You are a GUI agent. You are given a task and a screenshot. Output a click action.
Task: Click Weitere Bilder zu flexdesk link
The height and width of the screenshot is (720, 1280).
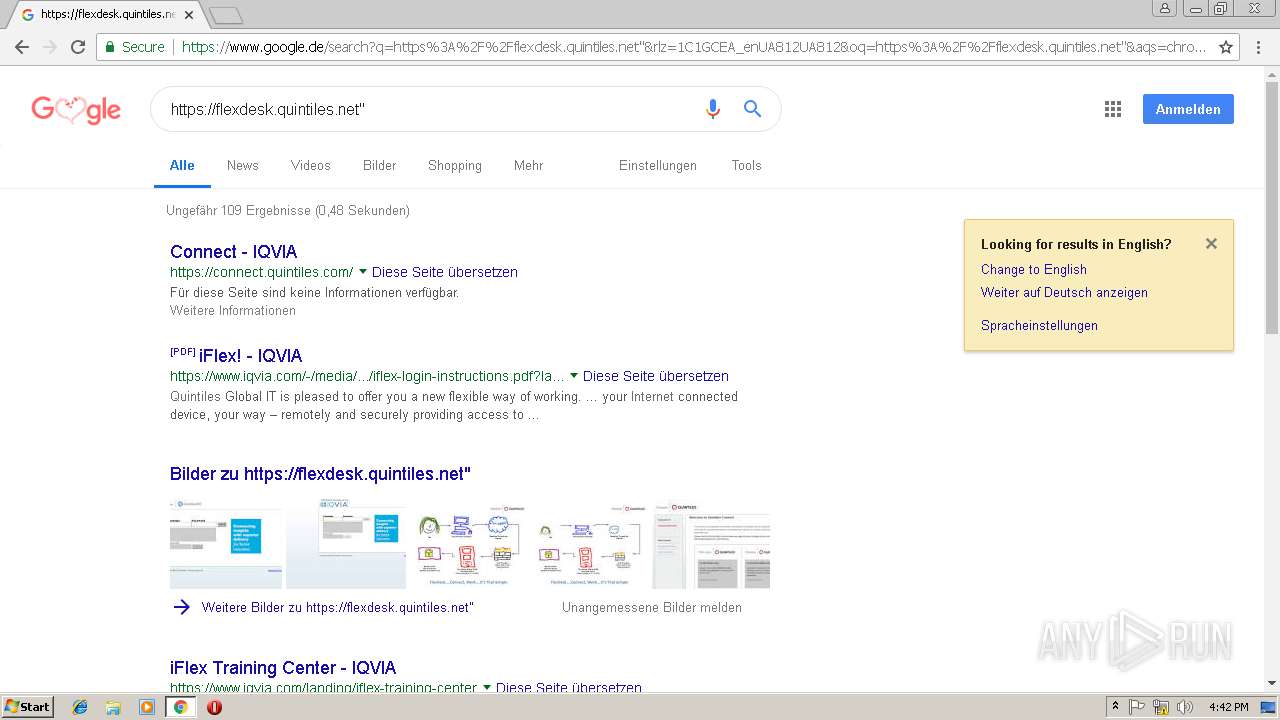(338, 607)
